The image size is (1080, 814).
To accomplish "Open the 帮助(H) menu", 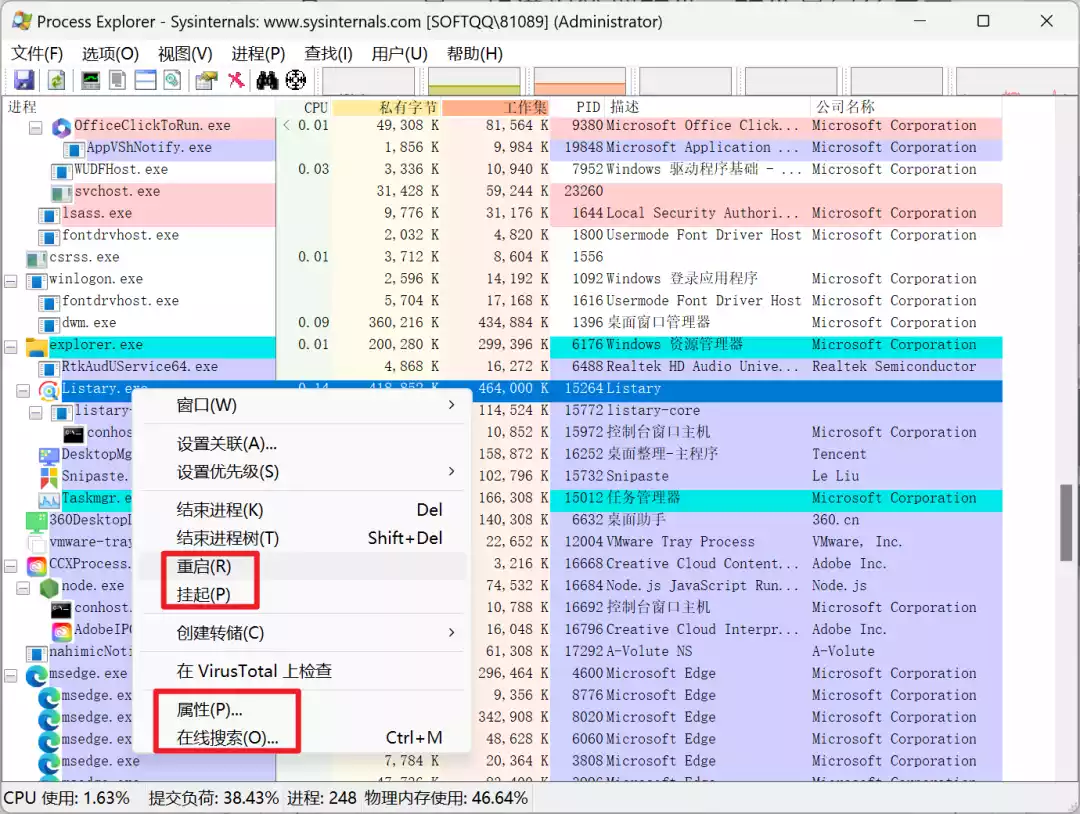I will click(x=475, y=54).
